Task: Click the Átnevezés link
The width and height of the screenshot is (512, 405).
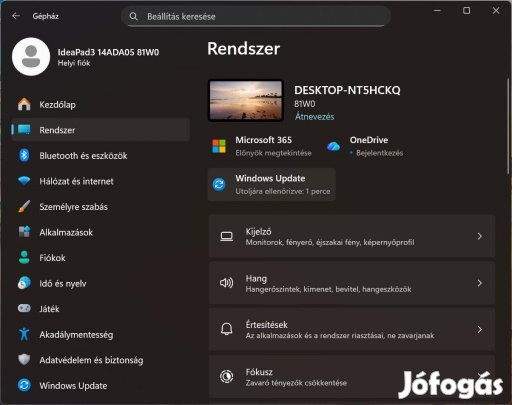Action: tap(314, 117)
